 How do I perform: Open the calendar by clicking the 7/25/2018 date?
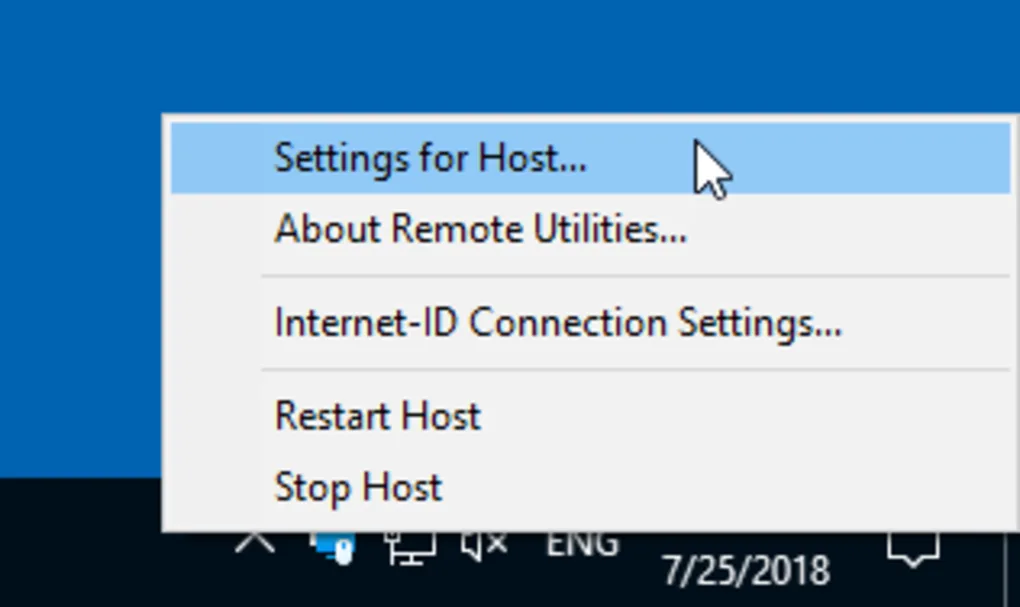pos(745,570)
